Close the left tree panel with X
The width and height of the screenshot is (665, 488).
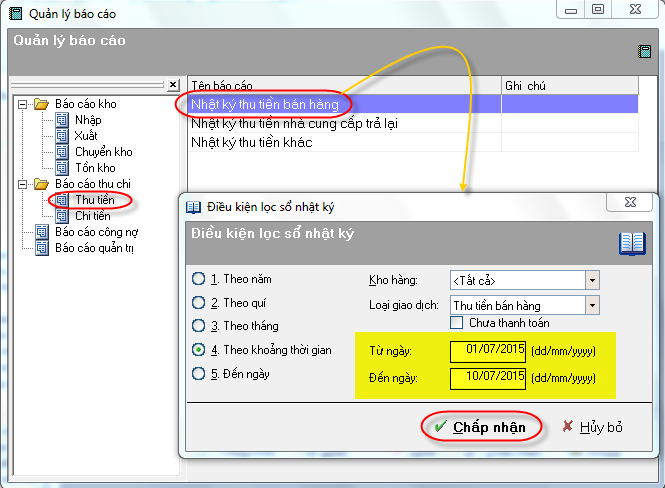coord(172,85)
